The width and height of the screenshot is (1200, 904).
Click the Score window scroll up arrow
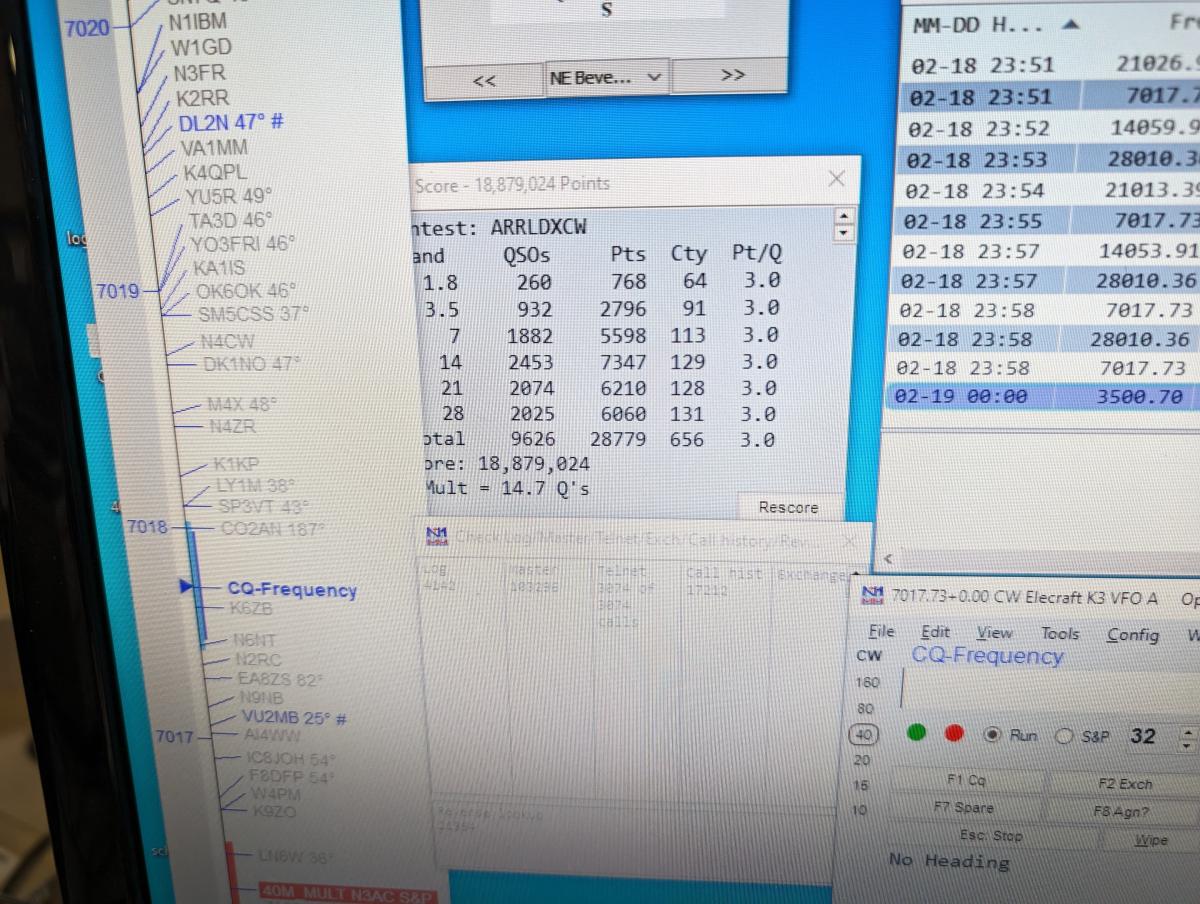pyautogui.click(x=845, y=217)
